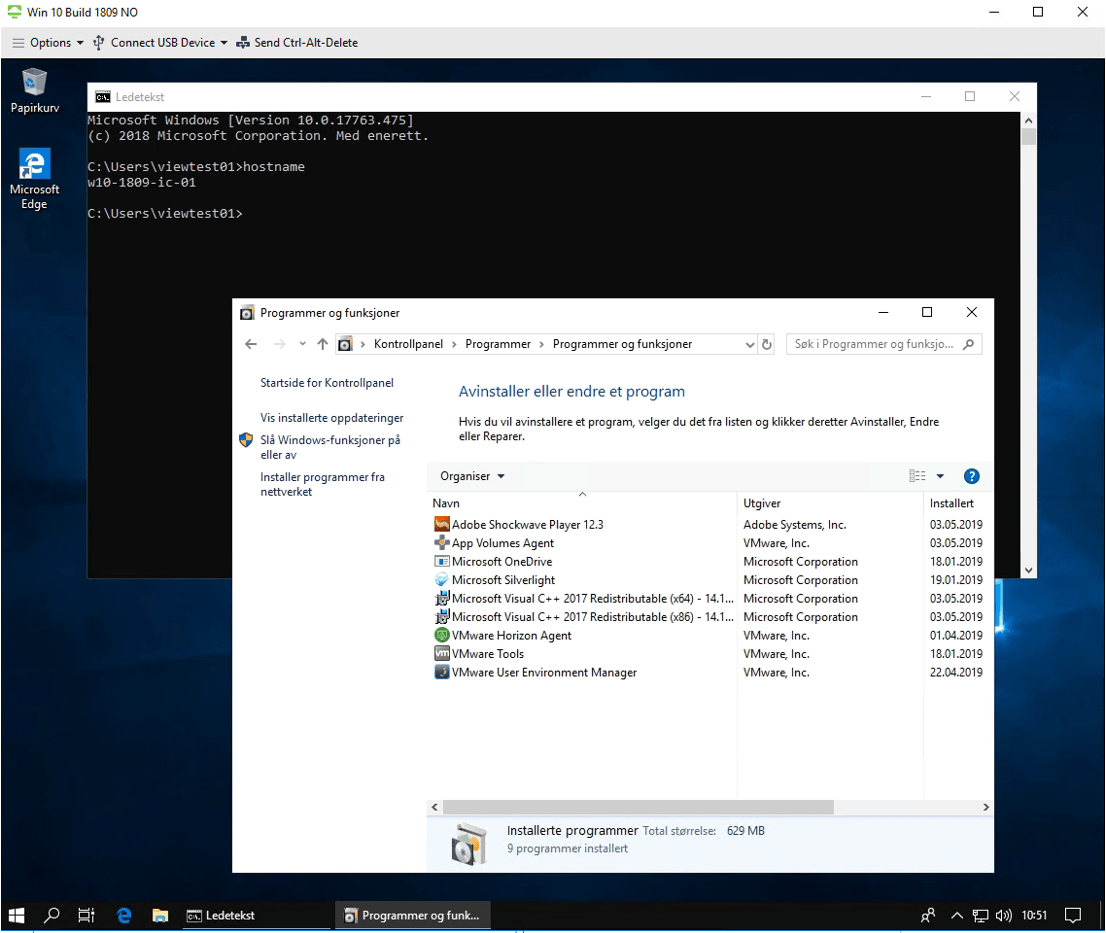Open Installer programmer fra nettverket link

tap(322, 484)
